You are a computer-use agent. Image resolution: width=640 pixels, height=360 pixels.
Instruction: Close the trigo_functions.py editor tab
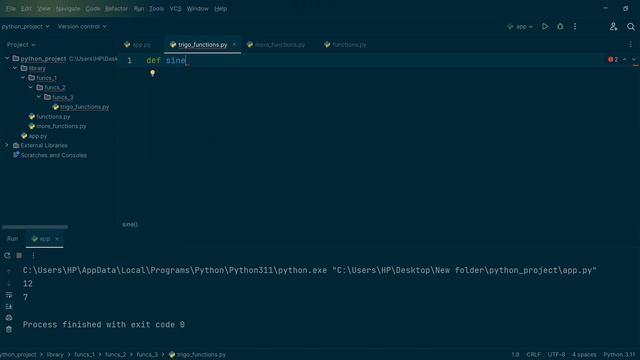[x=234, y=44]
